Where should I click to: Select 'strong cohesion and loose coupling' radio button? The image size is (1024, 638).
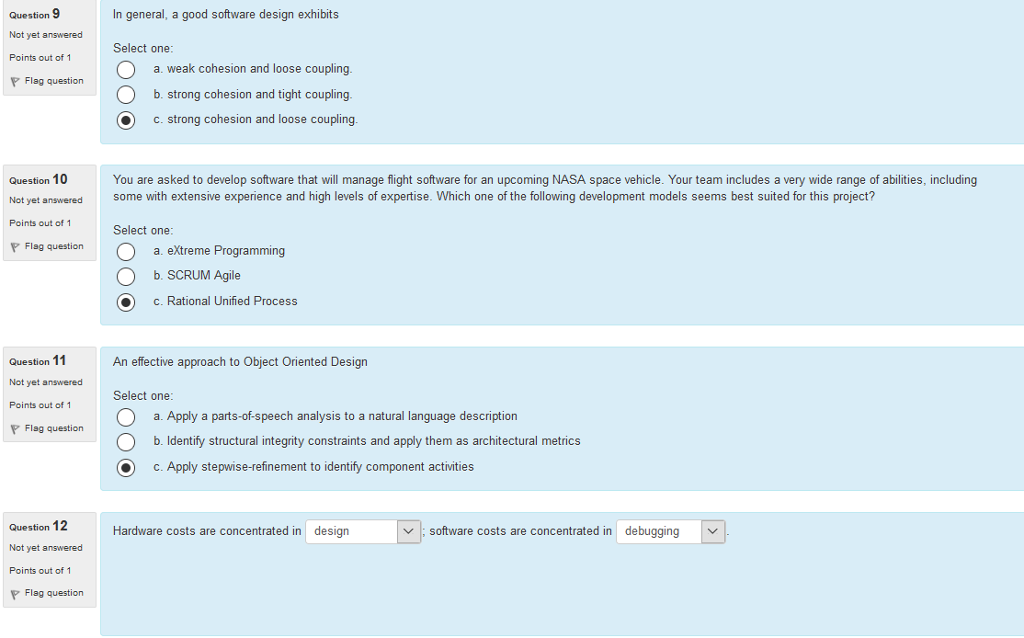[x=125, y=120]
